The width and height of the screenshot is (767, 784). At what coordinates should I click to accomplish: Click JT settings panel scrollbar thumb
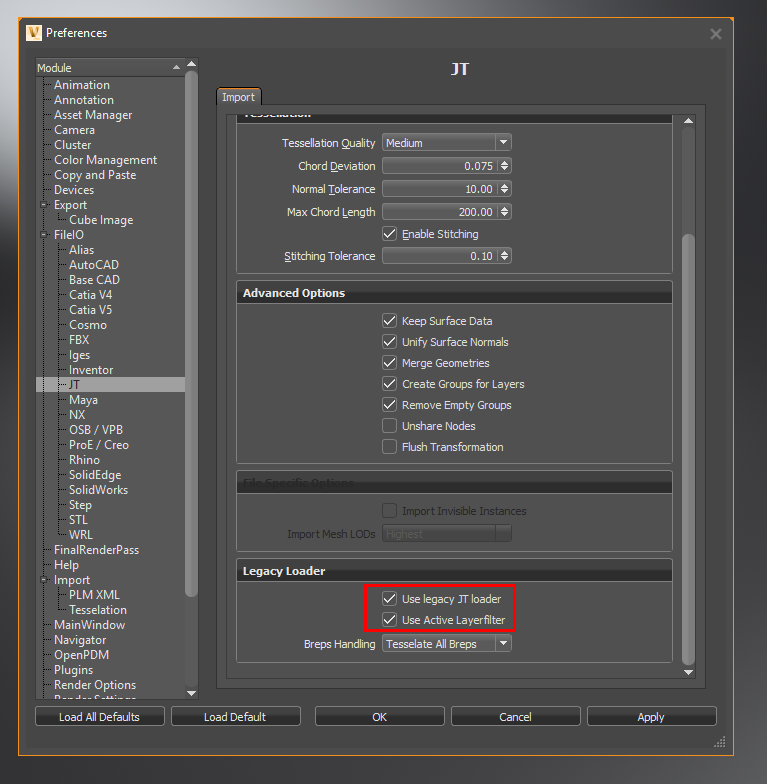point(688,449)
